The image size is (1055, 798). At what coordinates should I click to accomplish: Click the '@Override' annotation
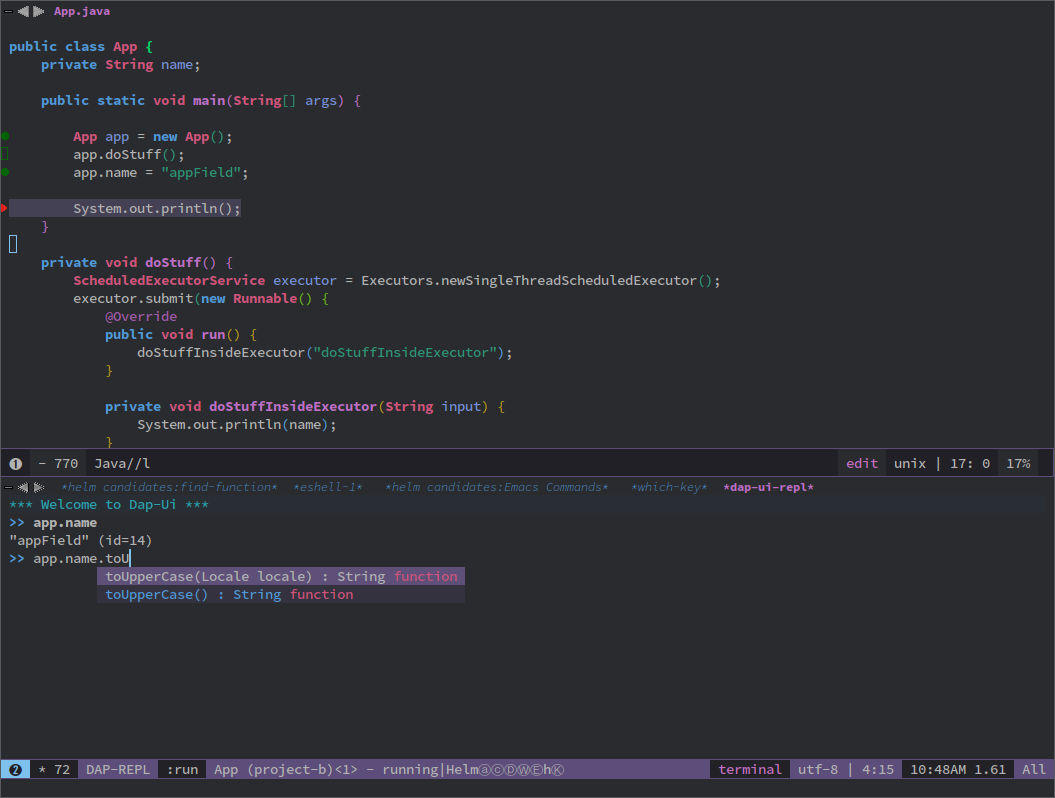tap(141, 316)
